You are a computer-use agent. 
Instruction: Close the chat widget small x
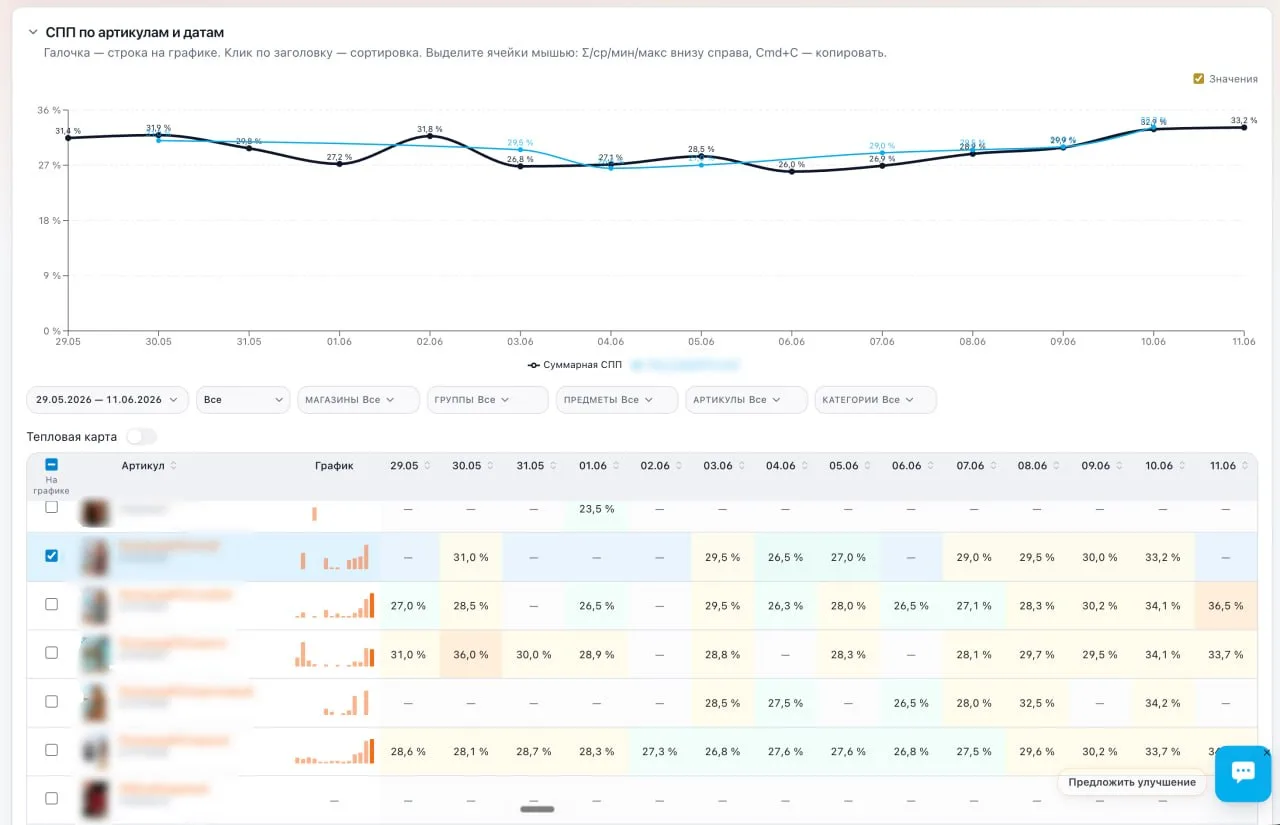[1266, 752]
